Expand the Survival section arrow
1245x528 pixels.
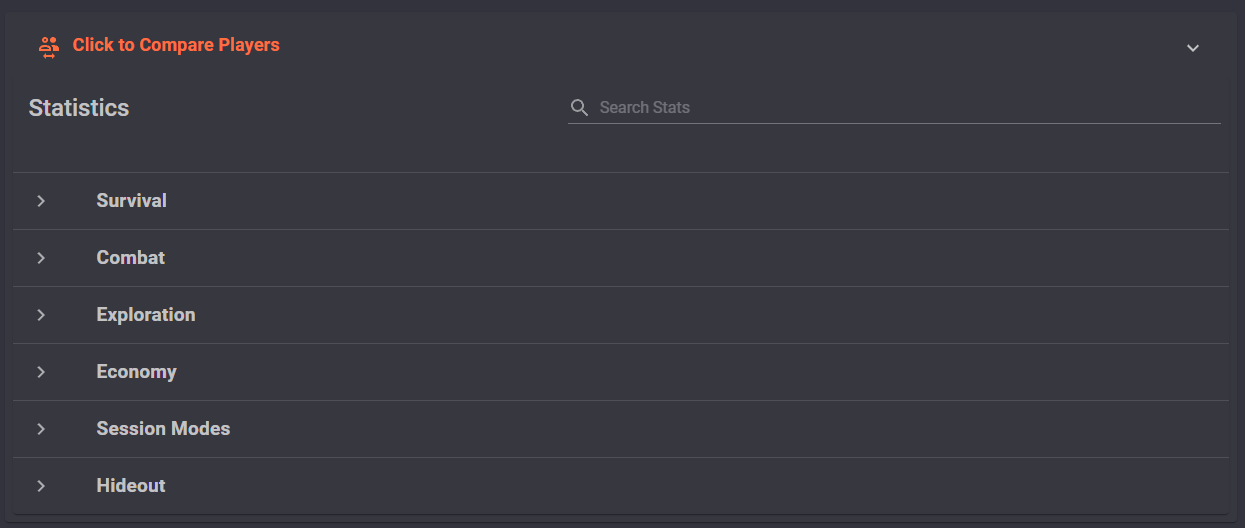coord(41,201)
